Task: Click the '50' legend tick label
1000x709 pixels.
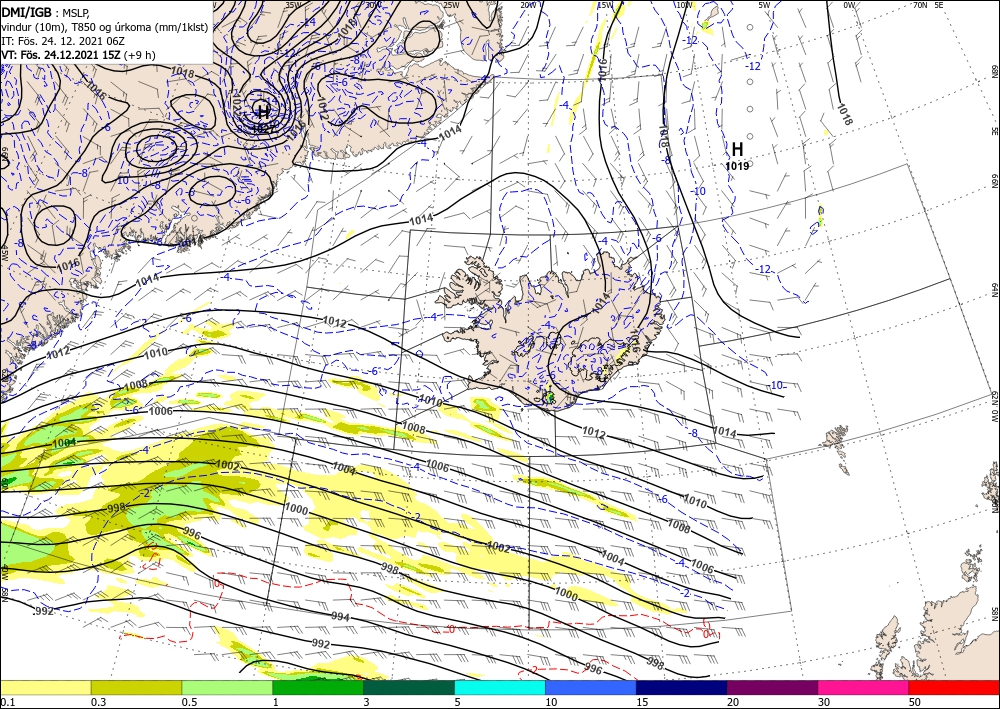Action: [x=915, y=702]
